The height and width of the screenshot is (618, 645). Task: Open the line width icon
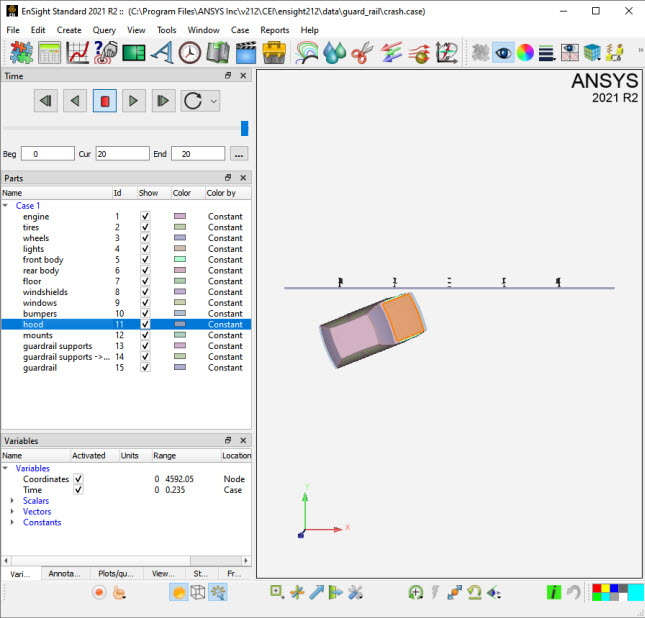coord(547,53)
